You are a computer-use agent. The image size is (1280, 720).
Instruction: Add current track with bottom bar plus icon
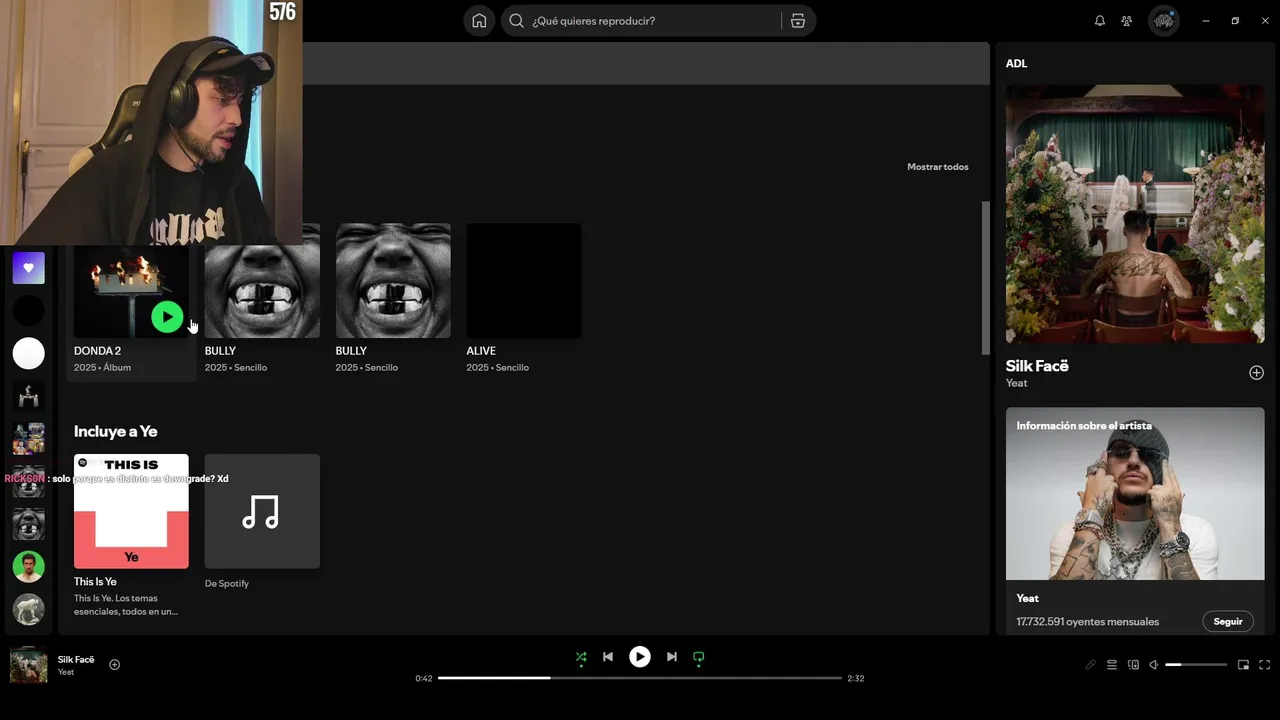(x=114, y=665)
